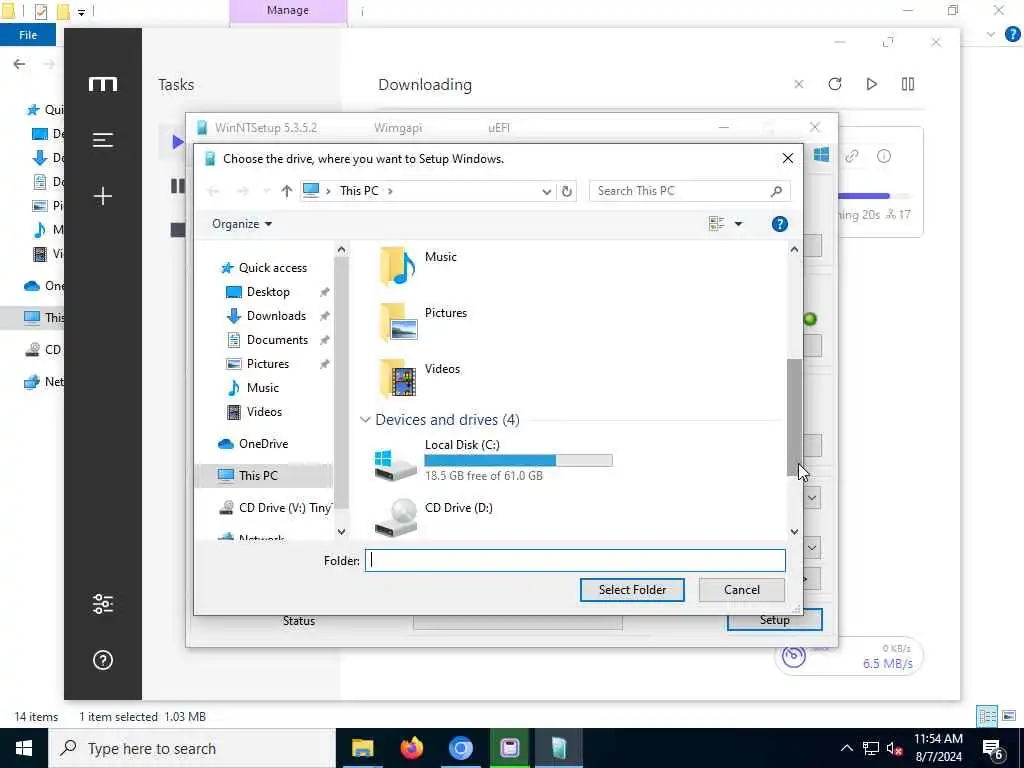Click the Setup button in WinNTSetup

pos(775,620)
